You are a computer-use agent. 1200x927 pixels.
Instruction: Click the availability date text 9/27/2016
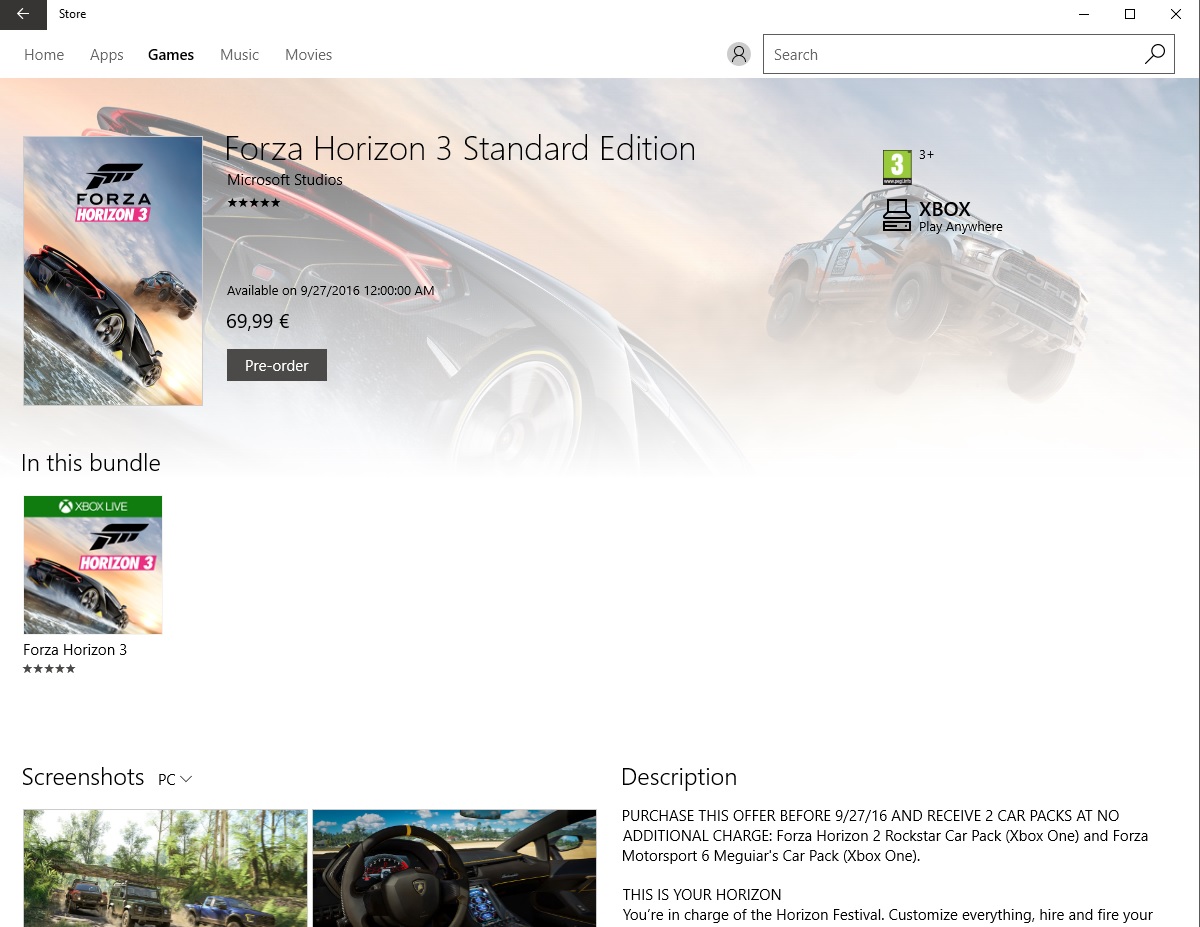331,291
